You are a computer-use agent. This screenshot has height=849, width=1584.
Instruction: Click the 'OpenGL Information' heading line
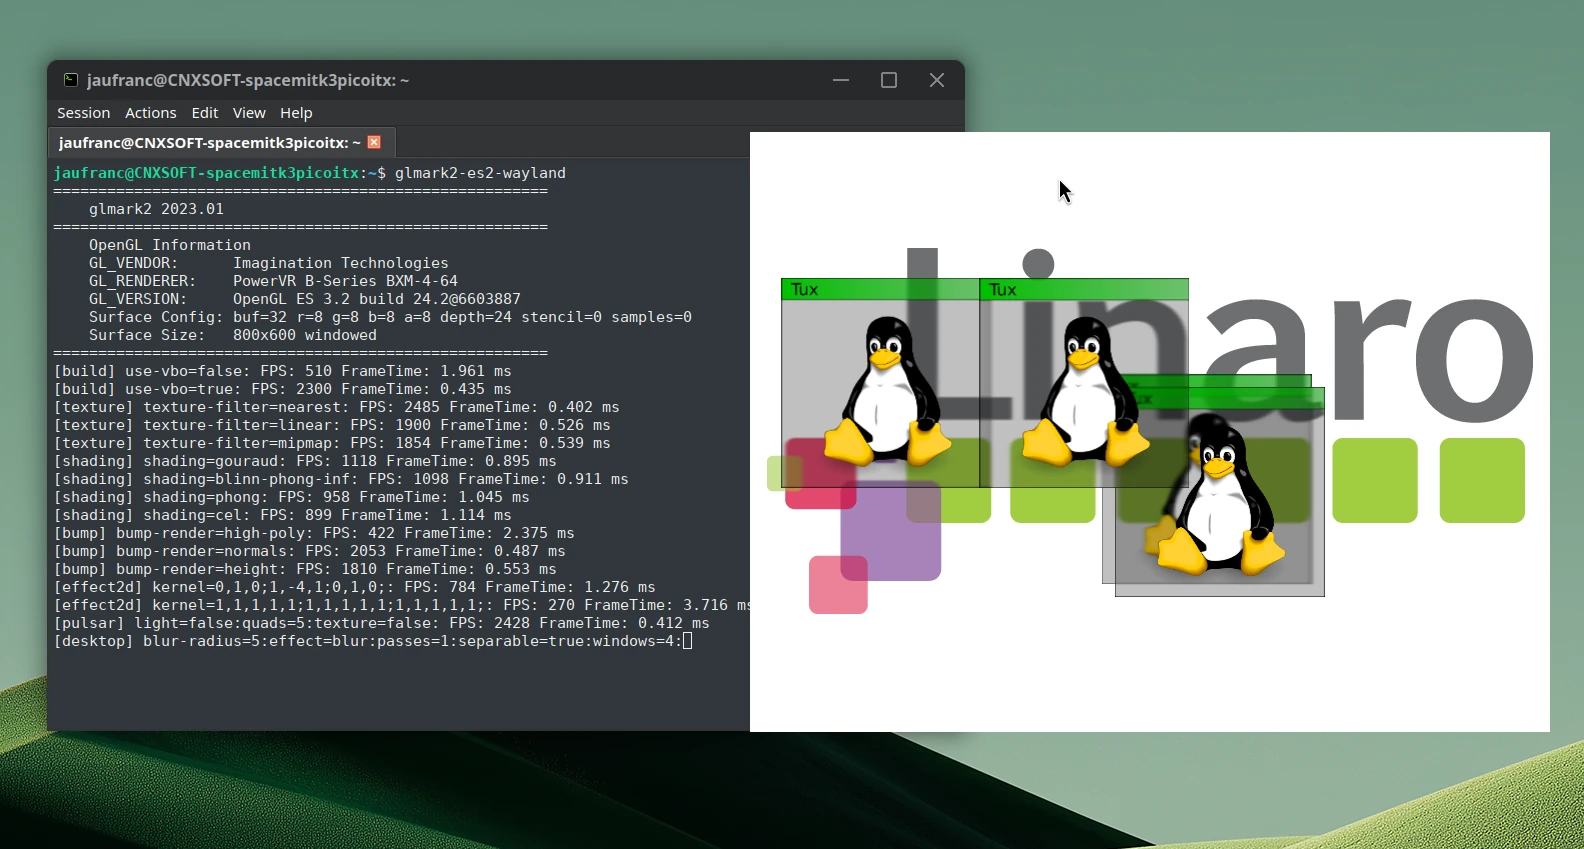(170, 245)
